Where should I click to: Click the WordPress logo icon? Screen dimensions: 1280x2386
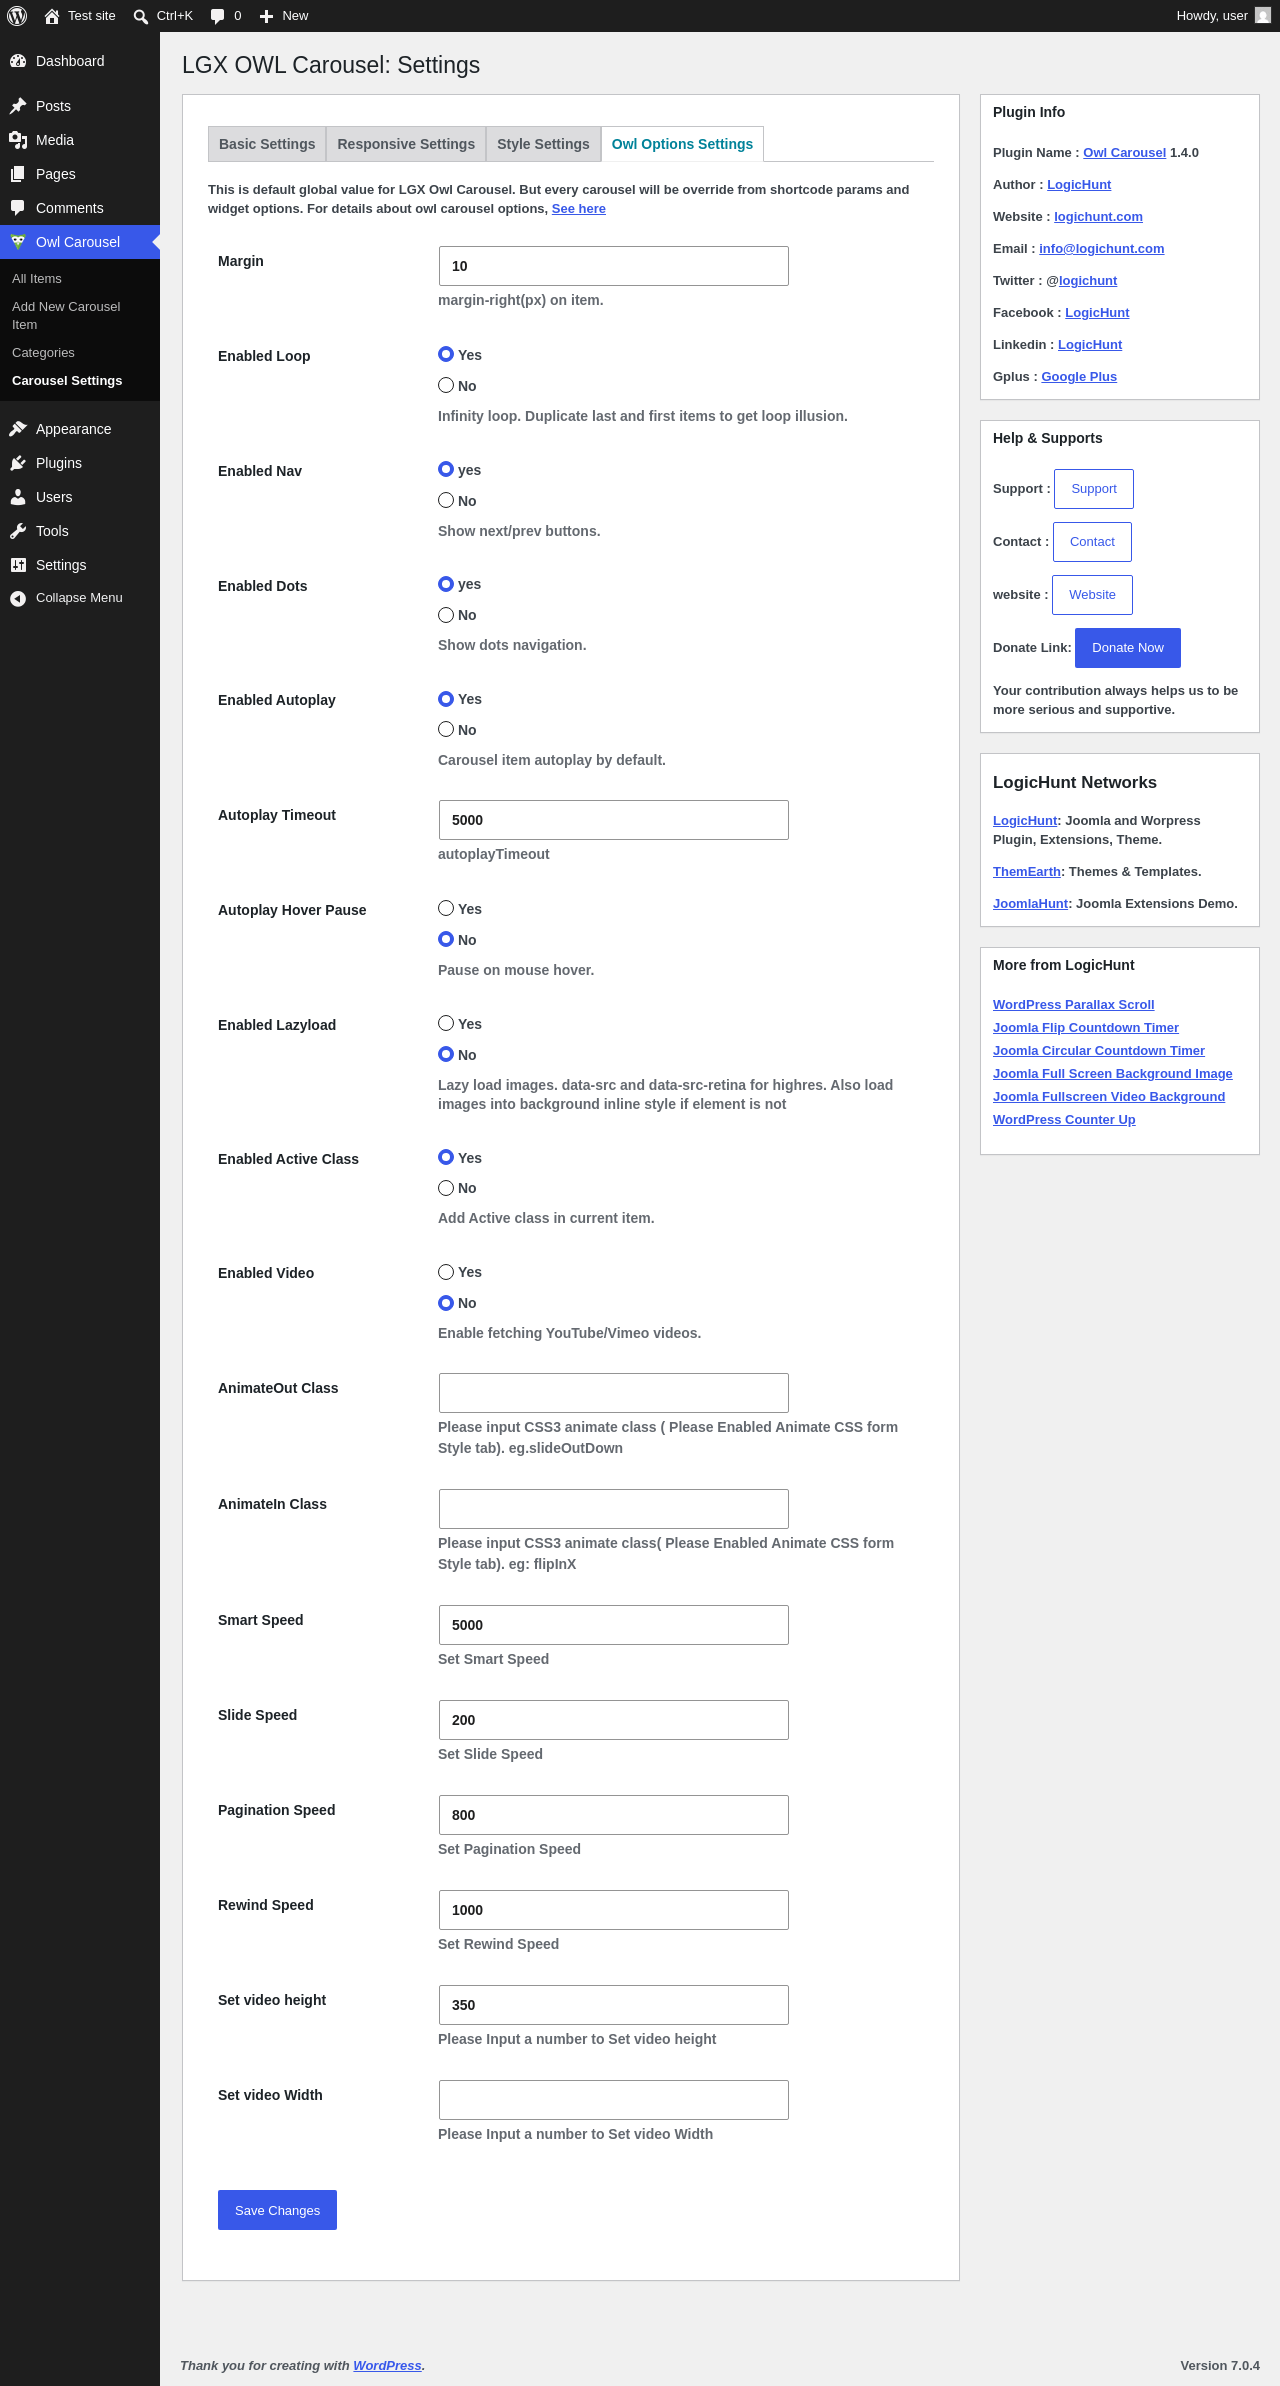tap(17, 16)
